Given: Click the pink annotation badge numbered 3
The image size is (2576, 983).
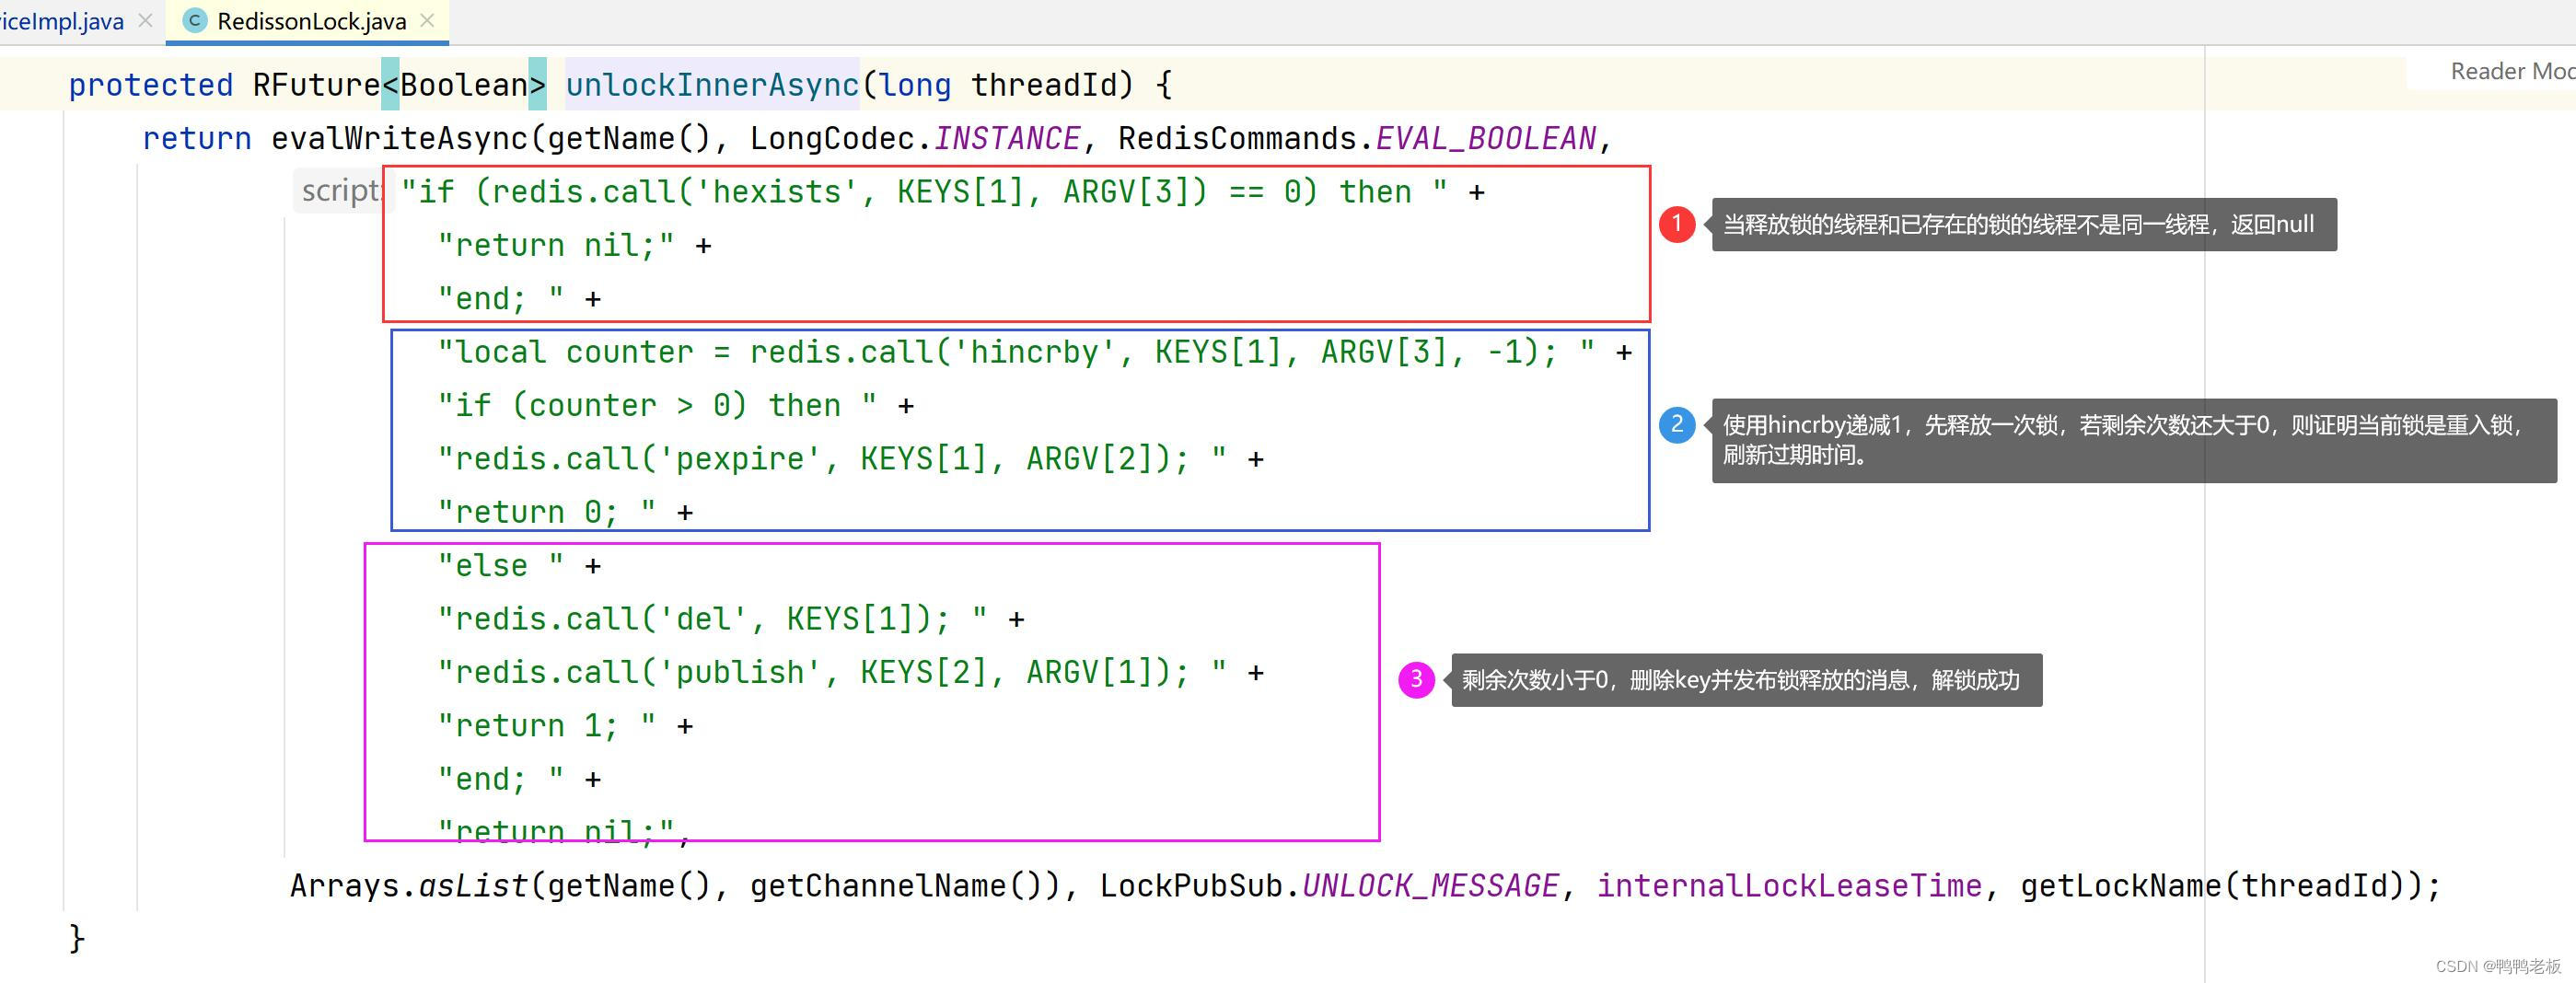Looking at the screenshot, I should click(x=1416, y=679).
